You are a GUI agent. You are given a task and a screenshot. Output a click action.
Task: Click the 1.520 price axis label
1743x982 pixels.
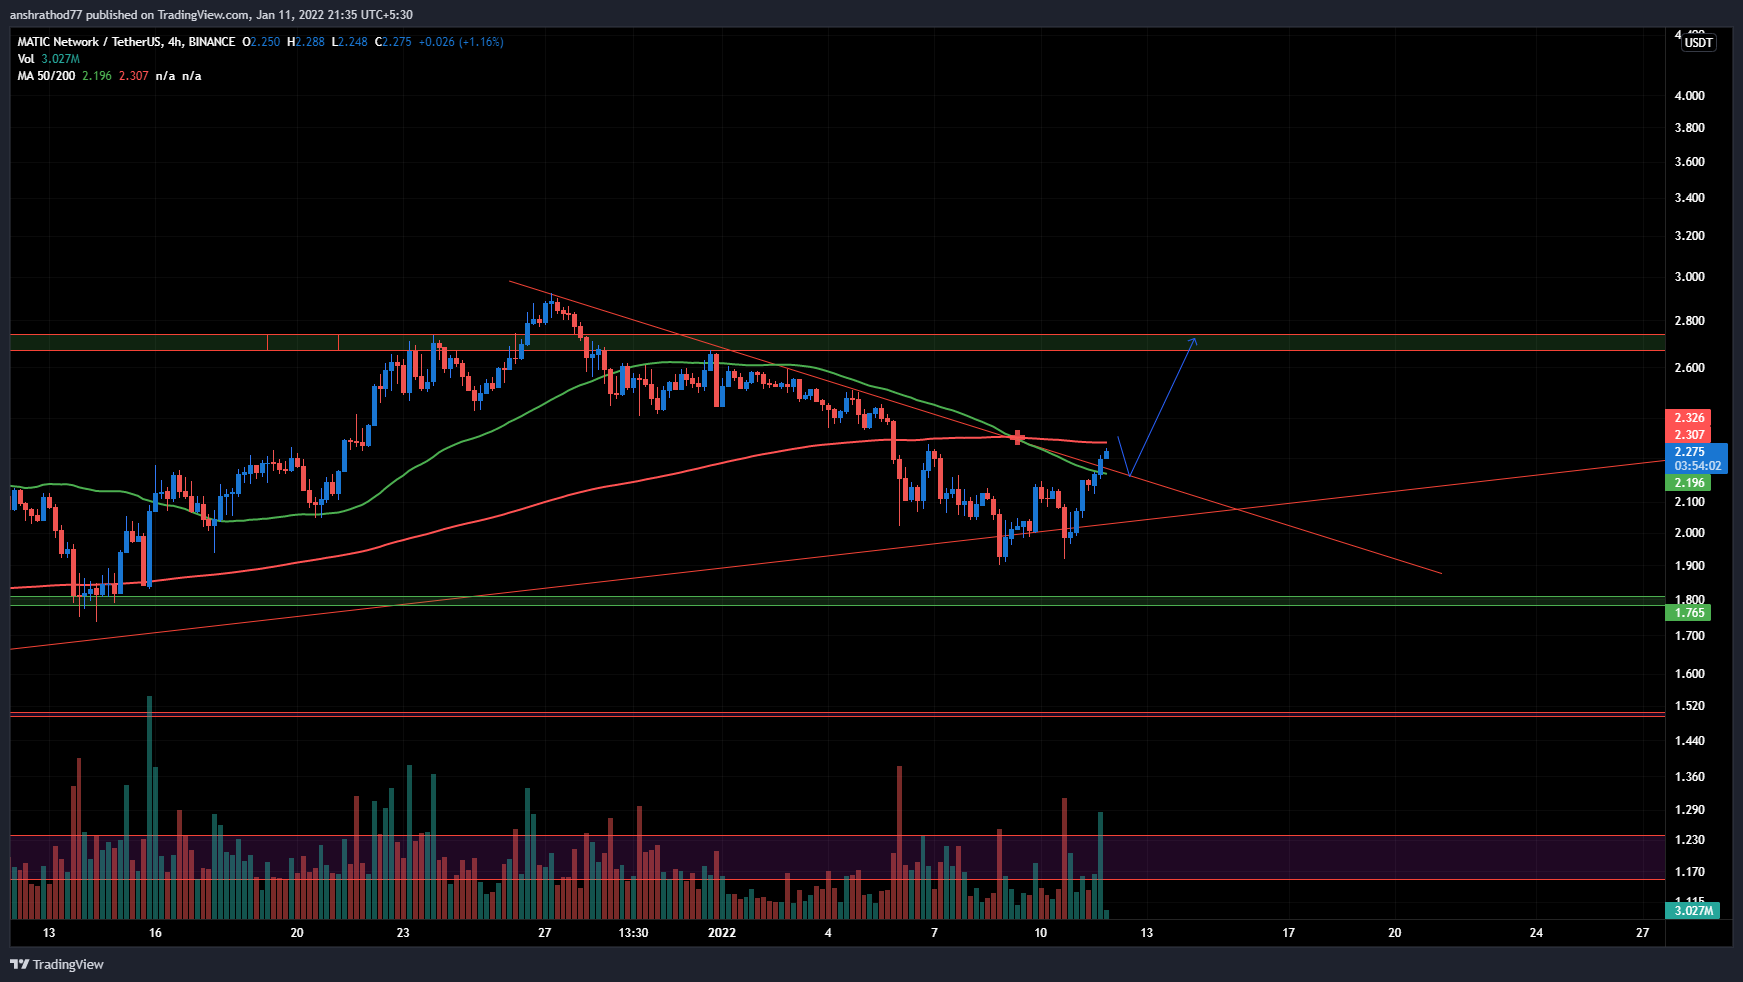click(x=1689, y=706)
